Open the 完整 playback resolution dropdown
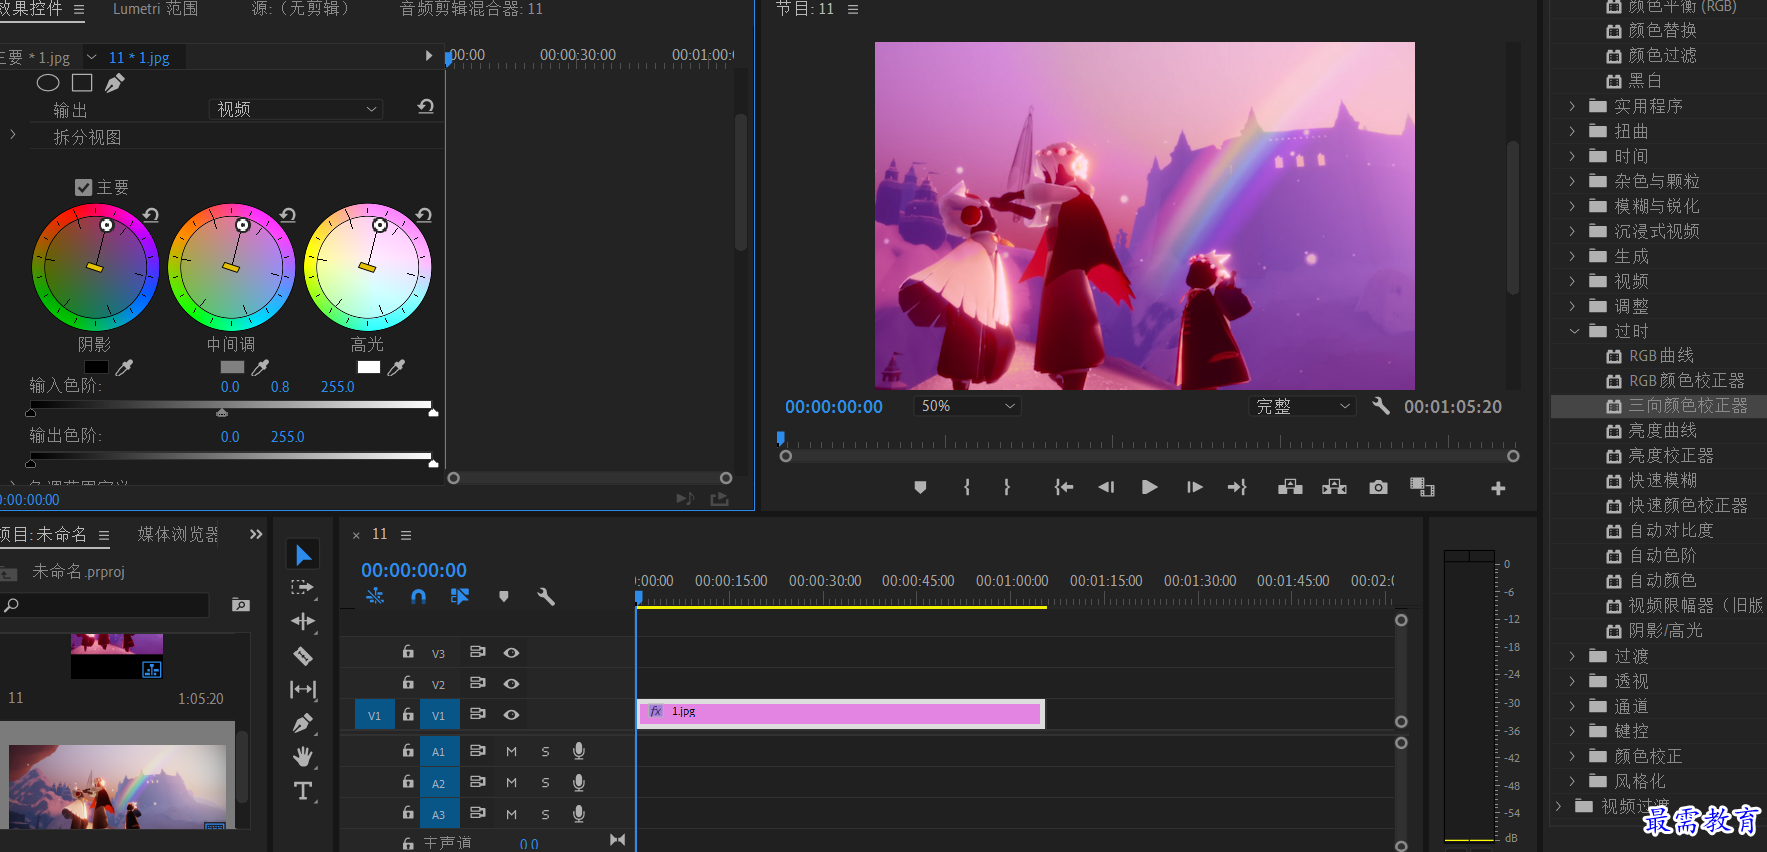The image size is (1767, 852). pyautogui.click(x=1303, y=406)
